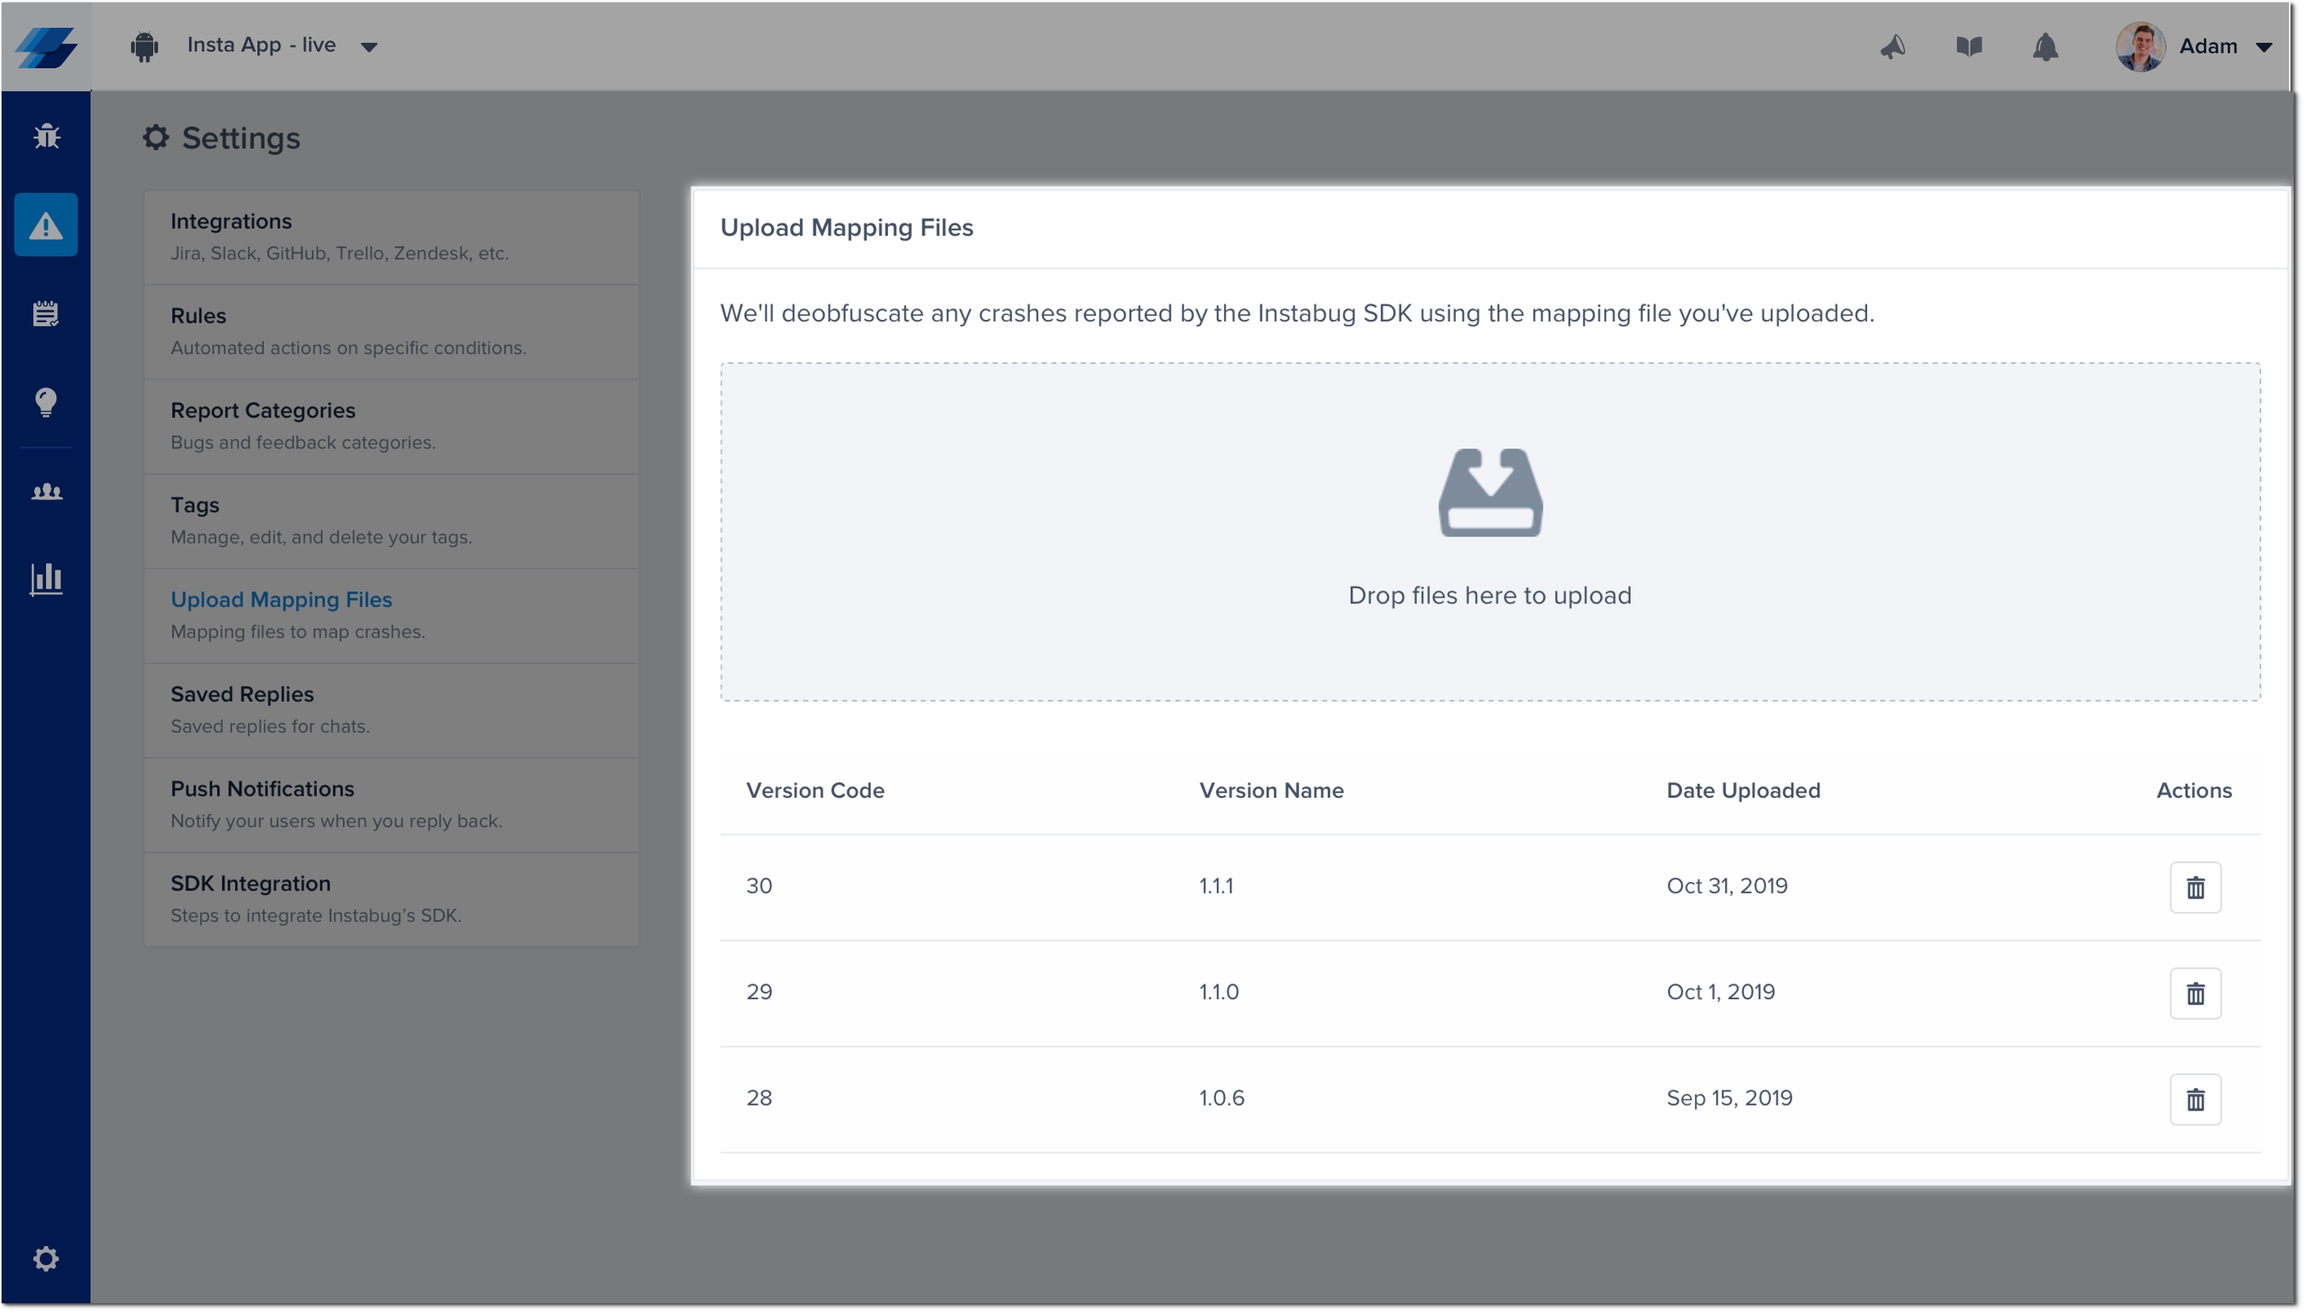
Task: Open the megaphone announcements icon
Action: click(1892, 47)
